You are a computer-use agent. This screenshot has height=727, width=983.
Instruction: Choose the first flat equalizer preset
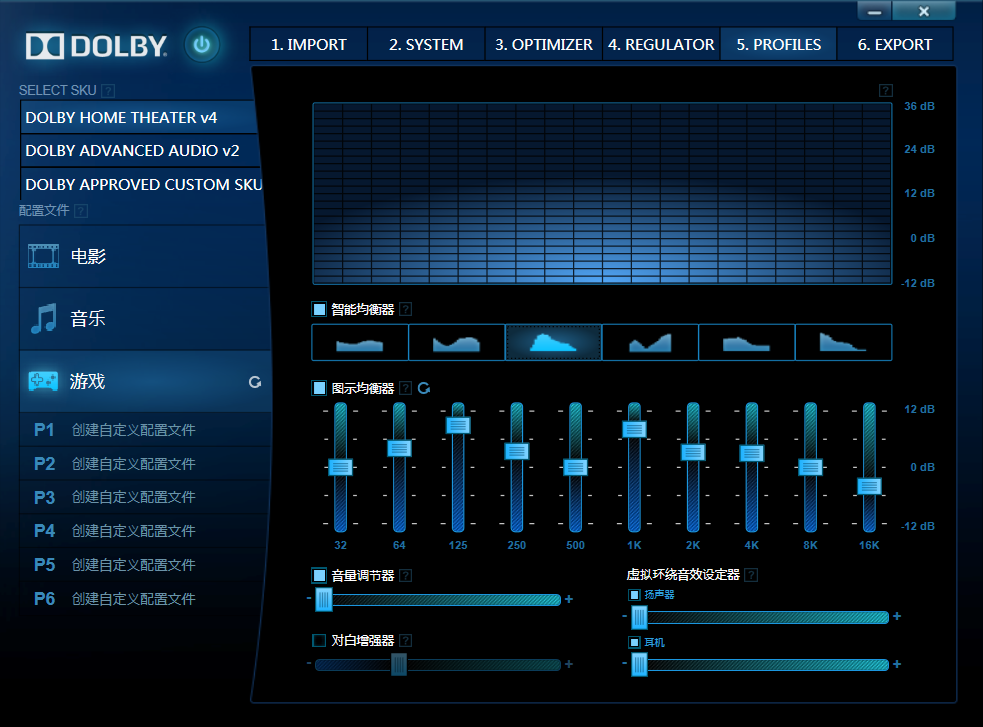click(360, 342)
